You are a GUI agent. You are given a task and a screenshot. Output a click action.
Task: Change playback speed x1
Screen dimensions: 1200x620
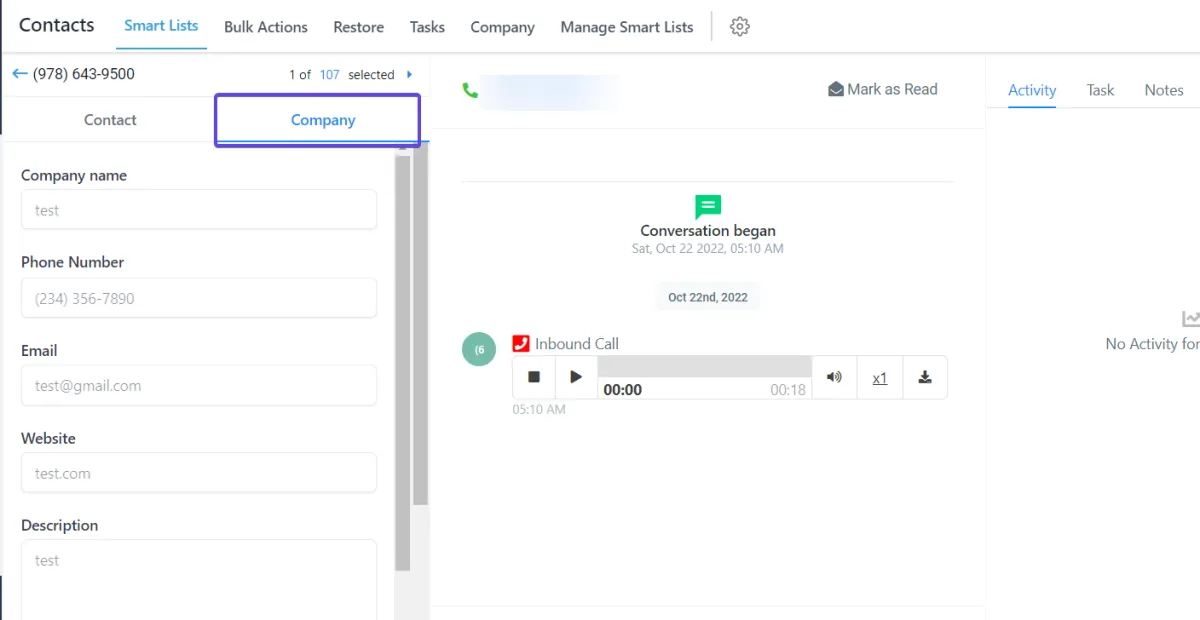tap(880, 378)
